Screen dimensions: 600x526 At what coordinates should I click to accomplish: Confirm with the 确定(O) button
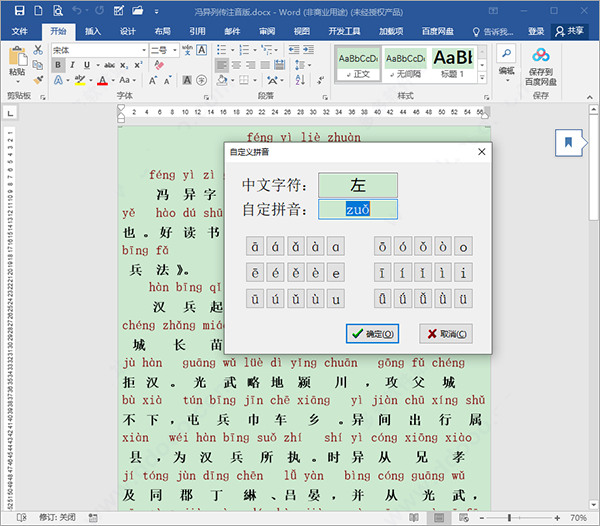(372, 333)
